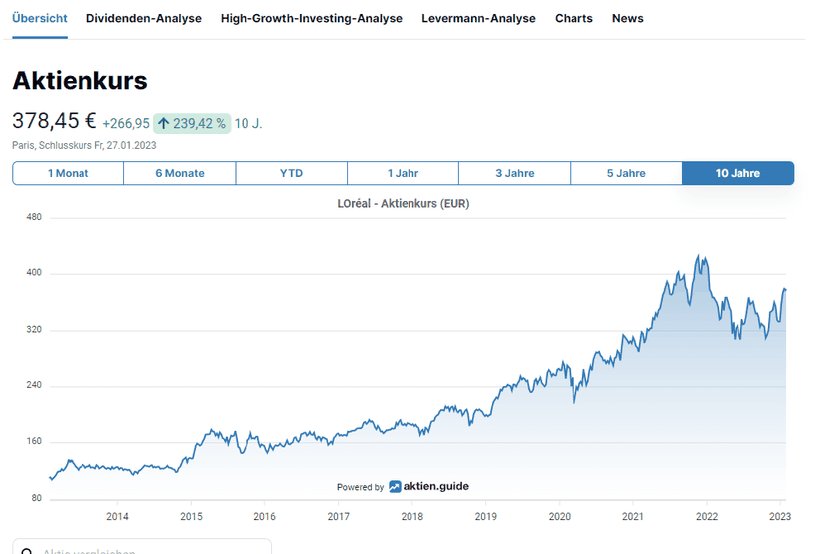This screenshot has width=820, height=554.
Task: Click the 2020 x-axis label
Action: [560, 516]
